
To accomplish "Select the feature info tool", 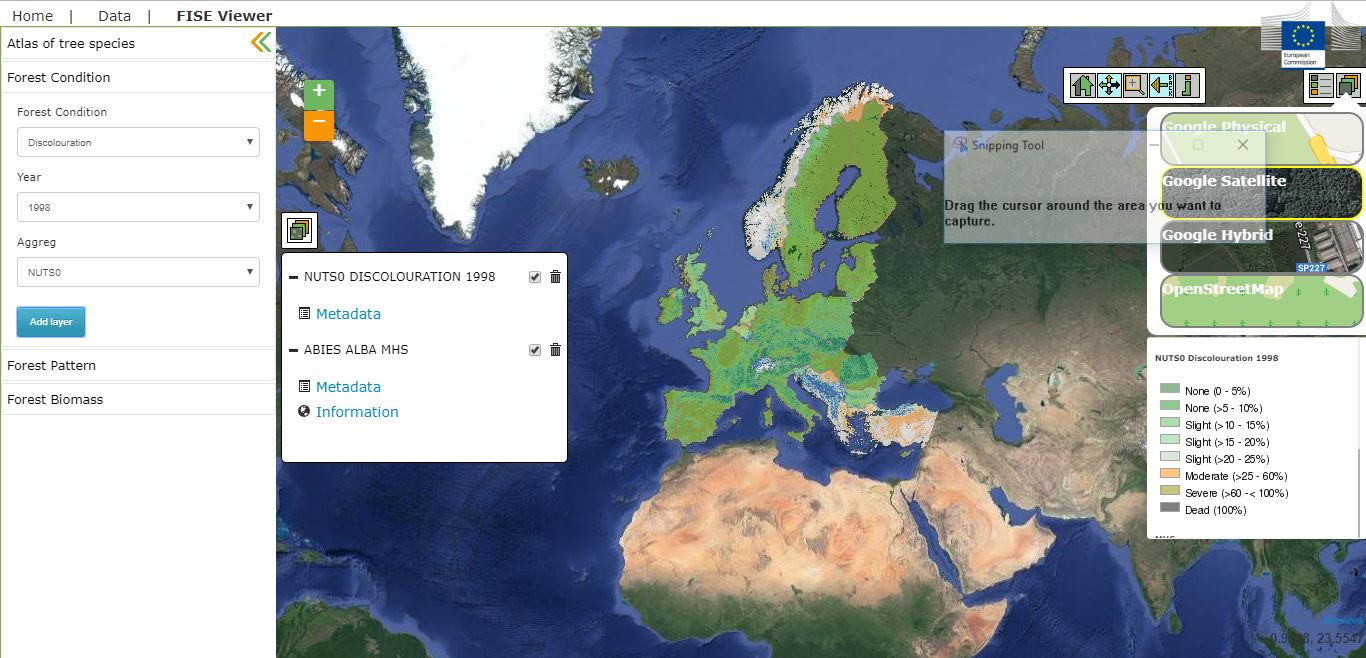I will click(x=1187, y=86).
